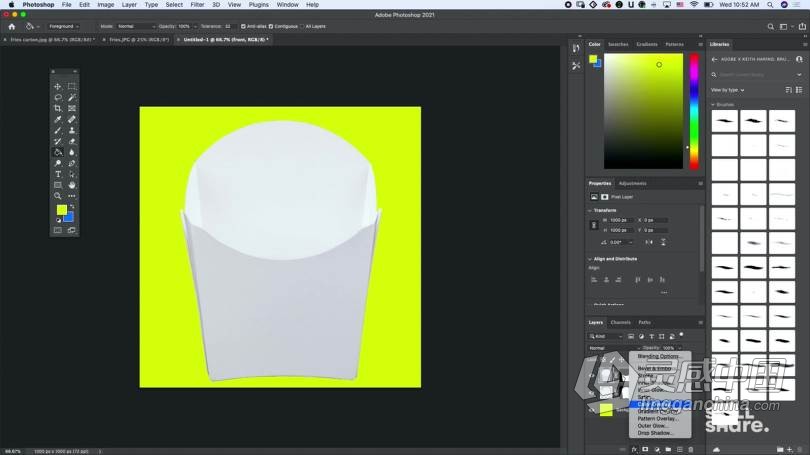Select the Horizontal Type tool
Image resolution: width=810 pixels, height=455 pixels.
point(58,174)
